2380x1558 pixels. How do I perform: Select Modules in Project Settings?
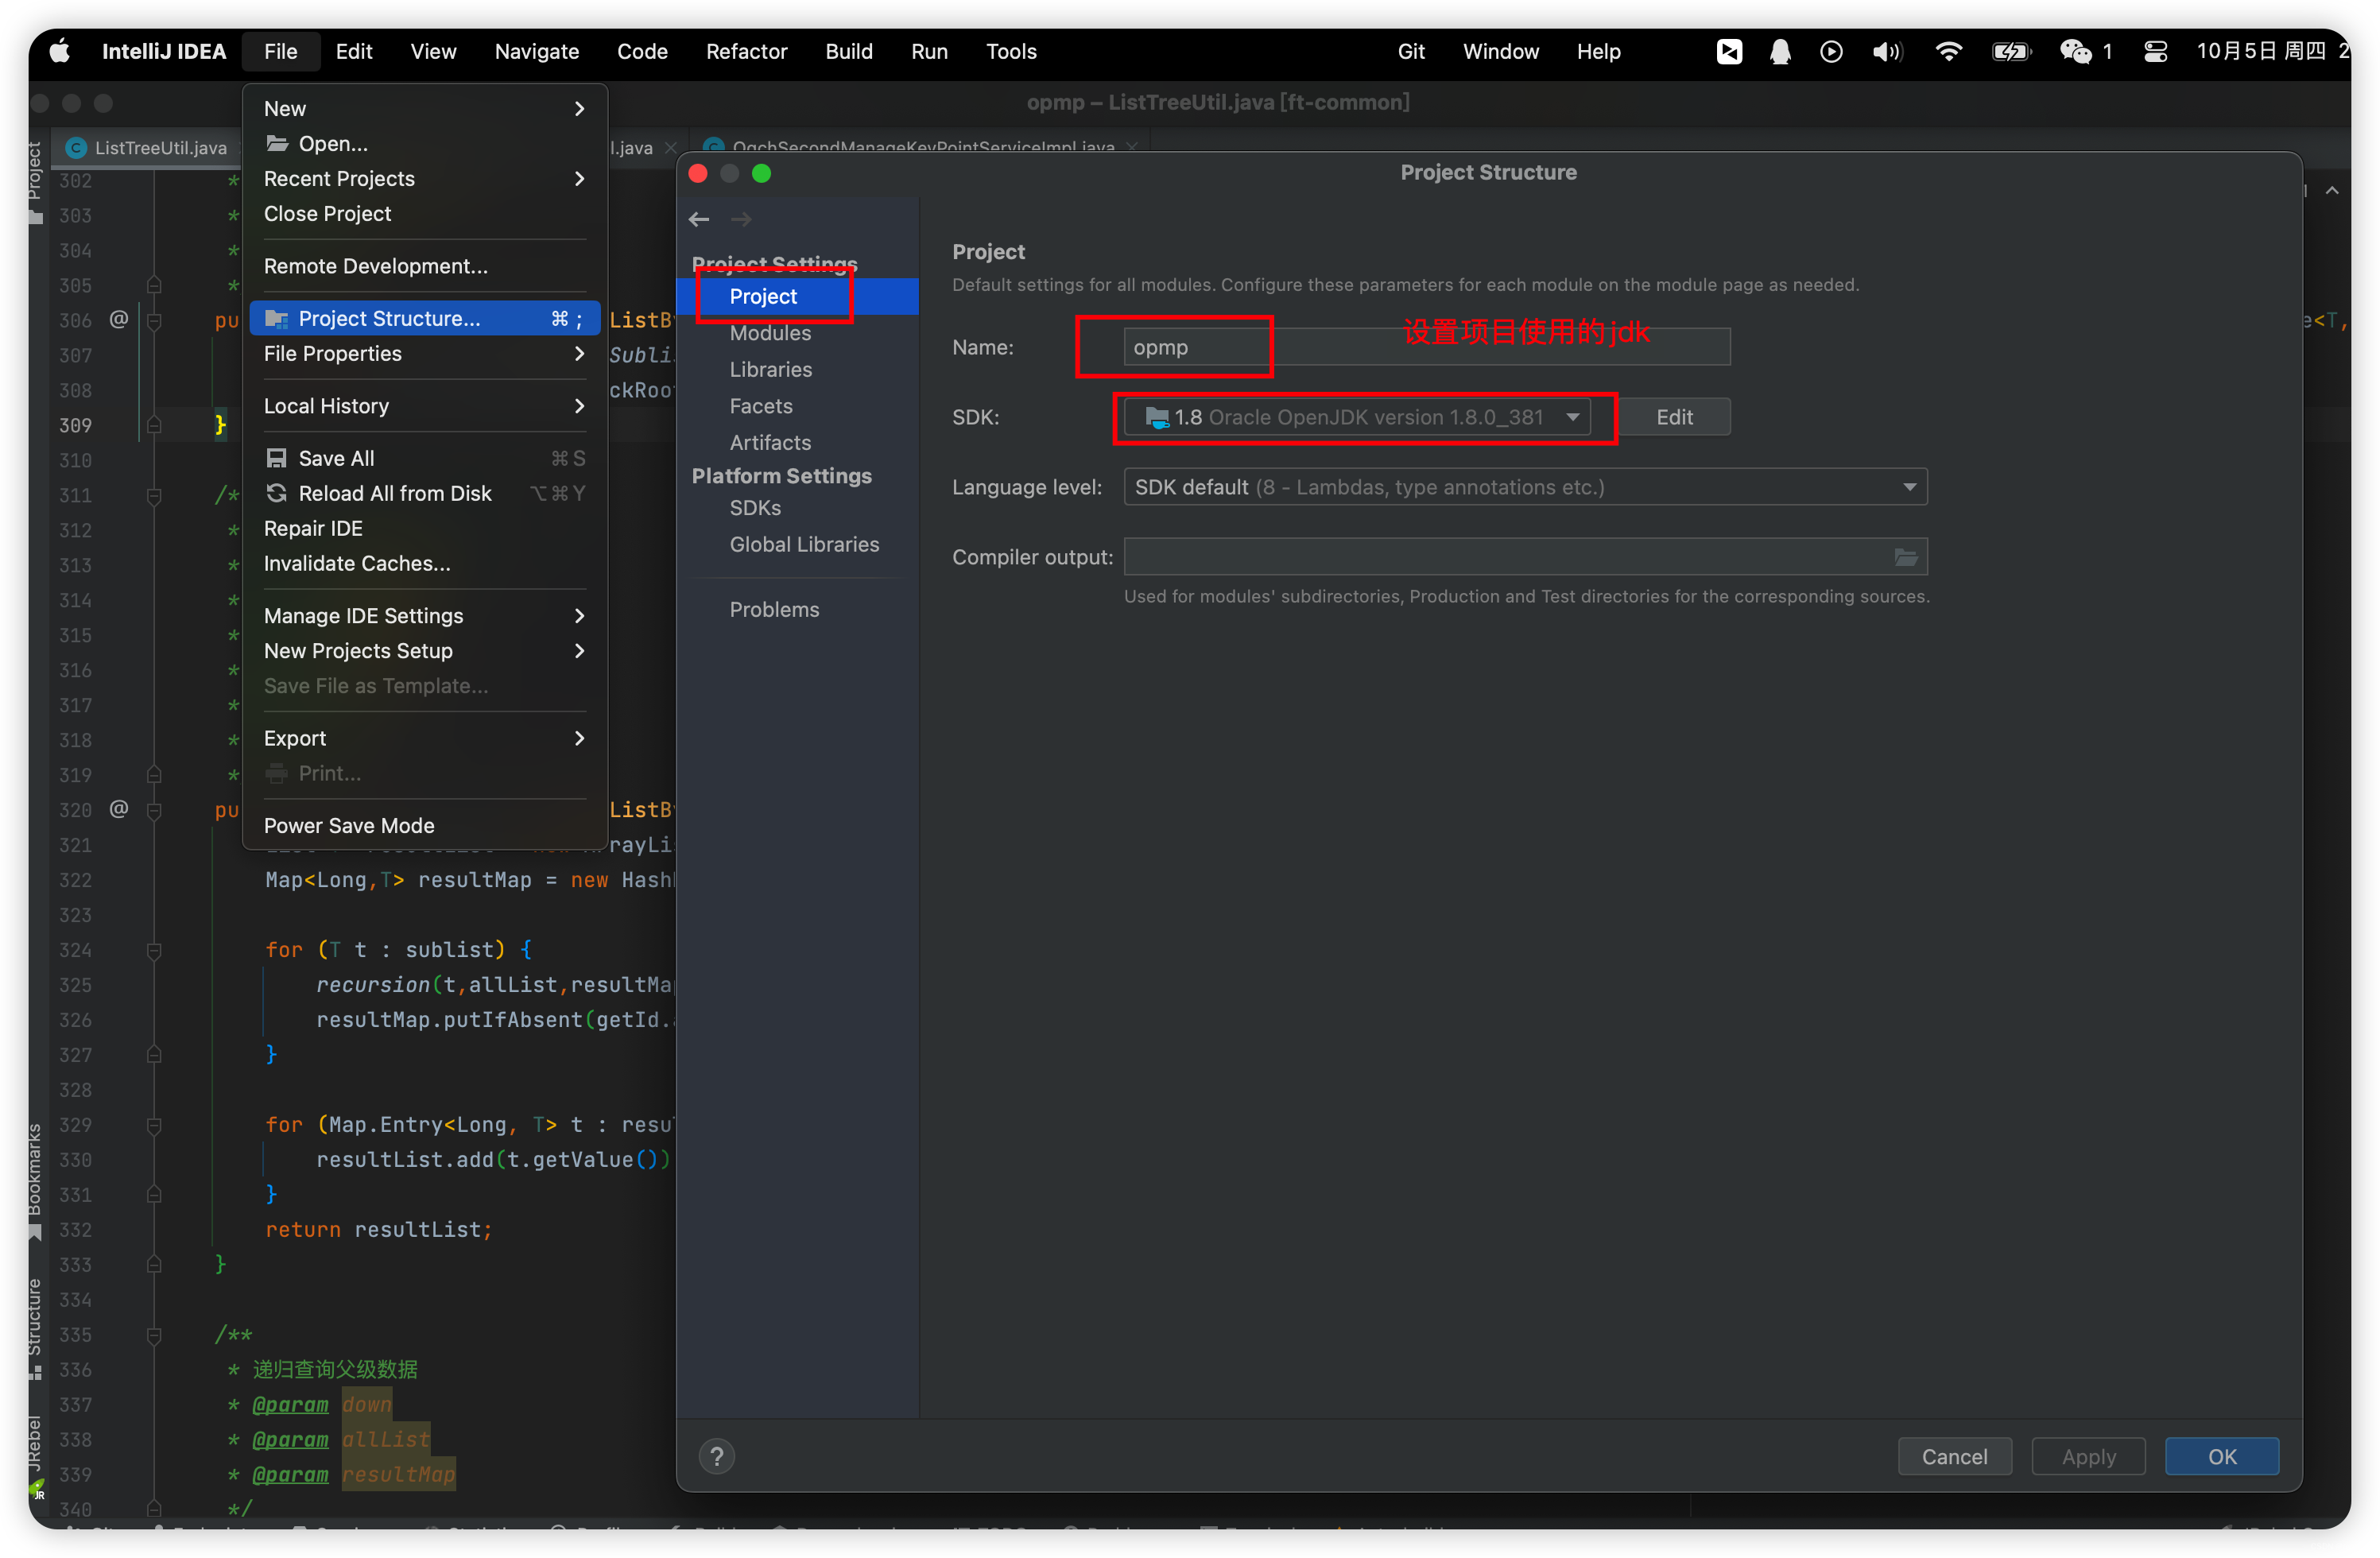click(770, 333)
